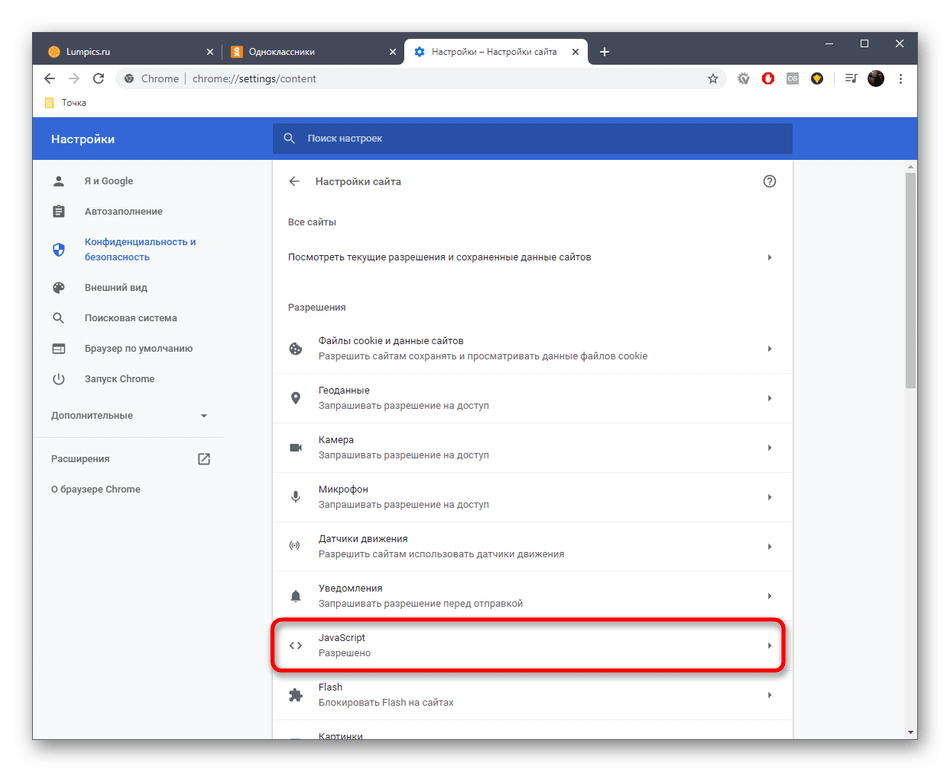950x772 pixels.
Task: Select Внешний вид in the sidebar
Action: coord(116,288)
